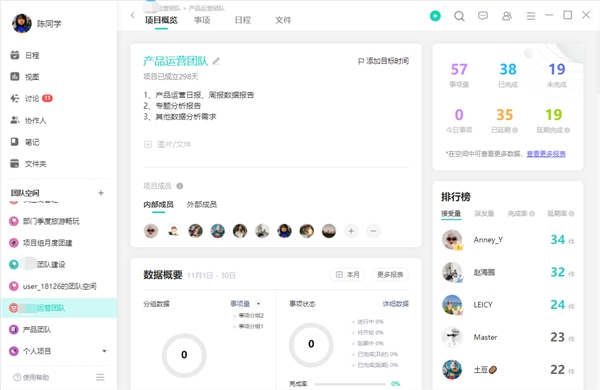This screenshot has height=390, width=600.
Task: Expand the 个人项目 dropdown arrow
Action: pyautogui.click(x=104, y=351)
